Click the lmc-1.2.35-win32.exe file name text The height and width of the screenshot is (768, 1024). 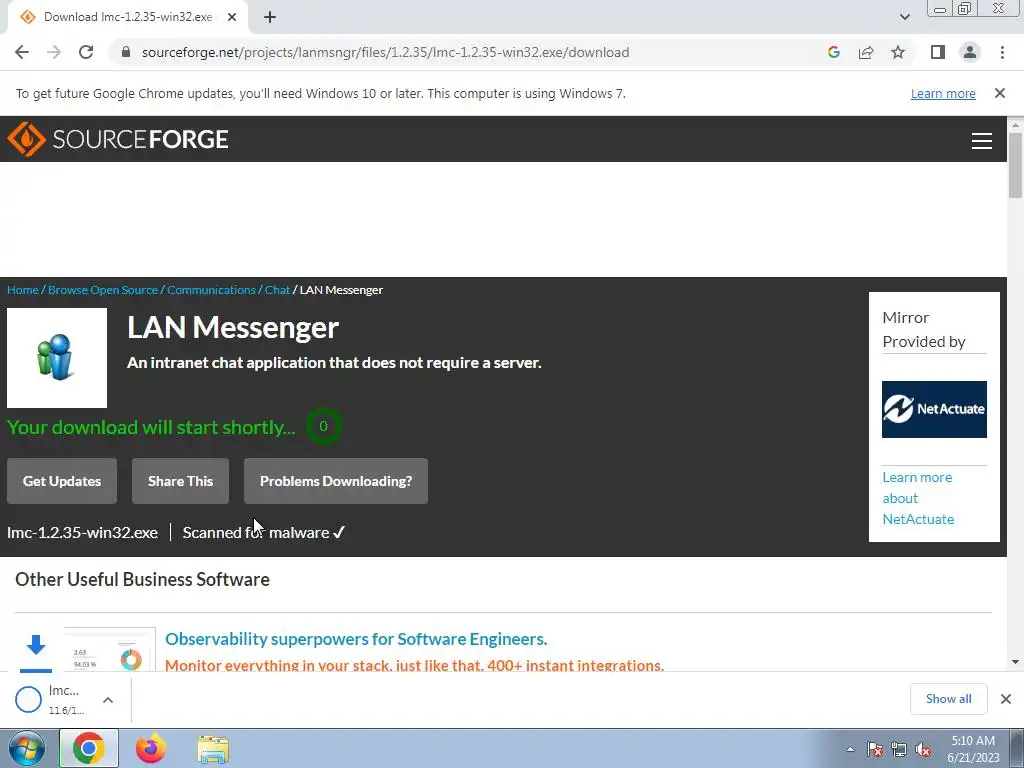[82, 532]
